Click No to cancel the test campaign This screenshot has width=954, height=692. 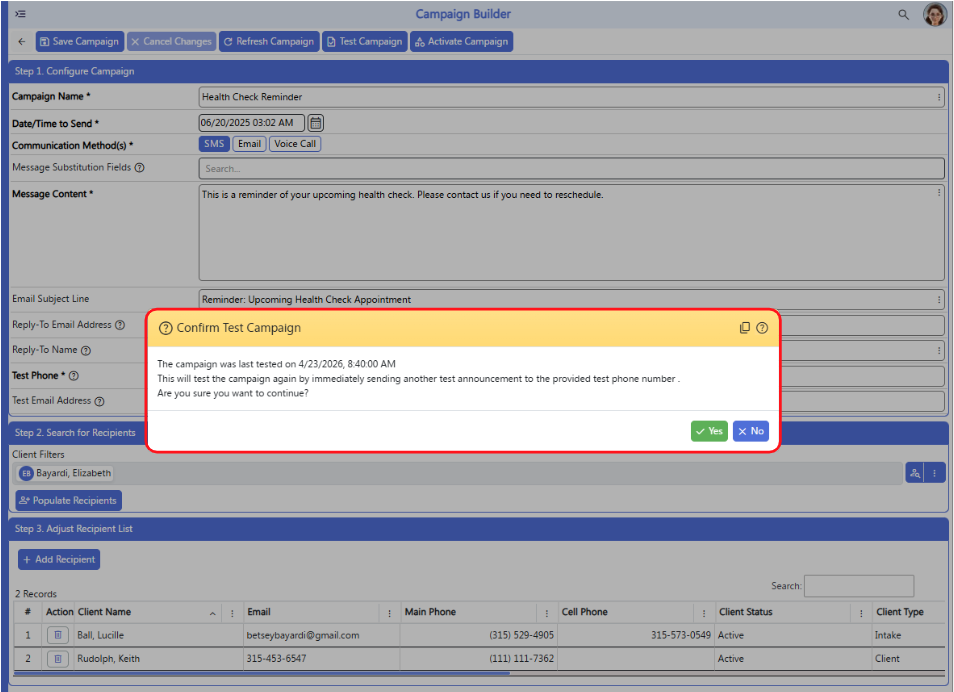[x=751, y=431]
